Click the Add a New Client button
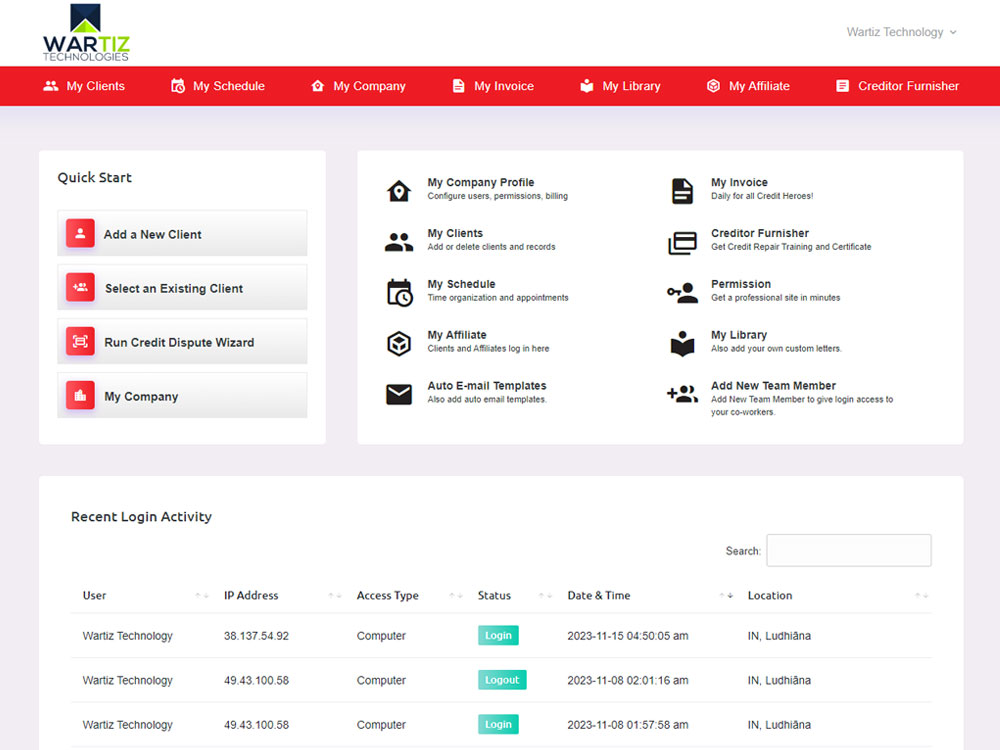Viewport: 1000px width, 750px height. coord(182,233)
